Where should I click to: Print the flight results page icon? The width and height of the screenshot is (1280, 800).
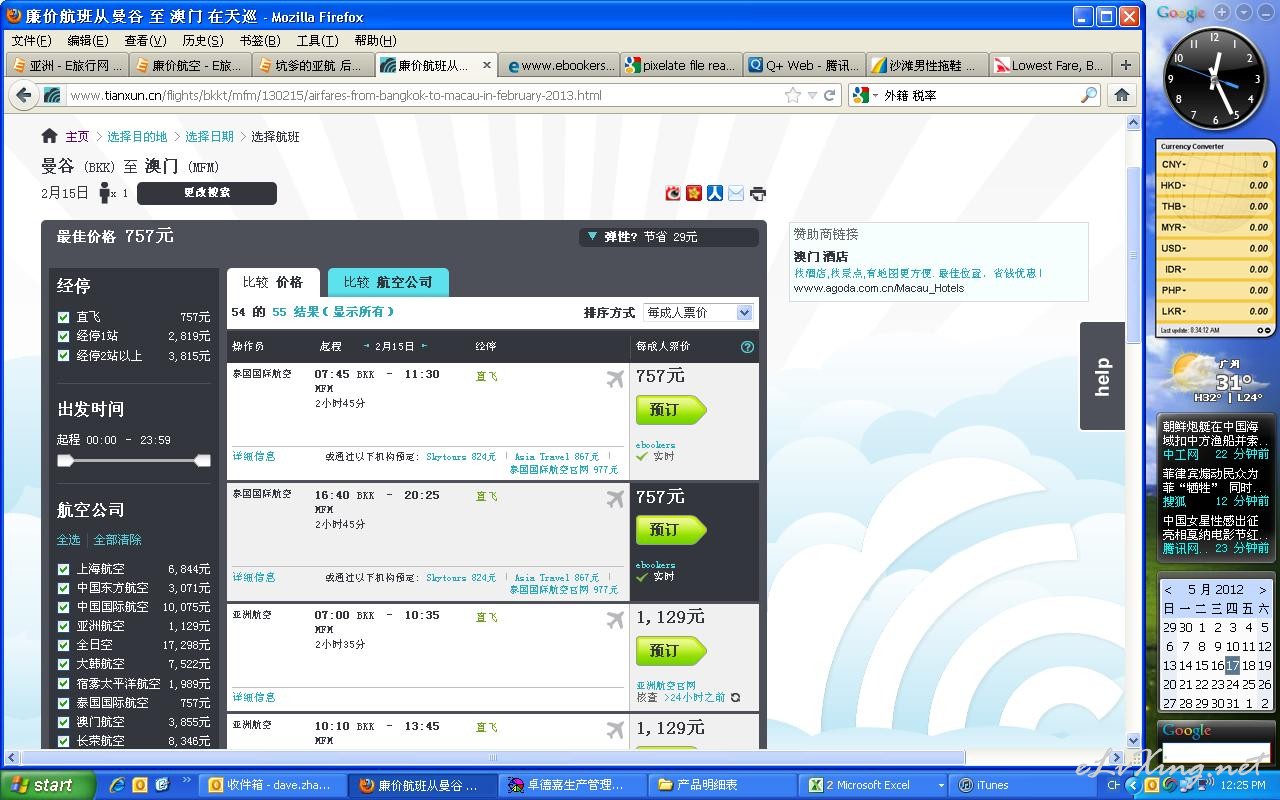pos(758,193)
